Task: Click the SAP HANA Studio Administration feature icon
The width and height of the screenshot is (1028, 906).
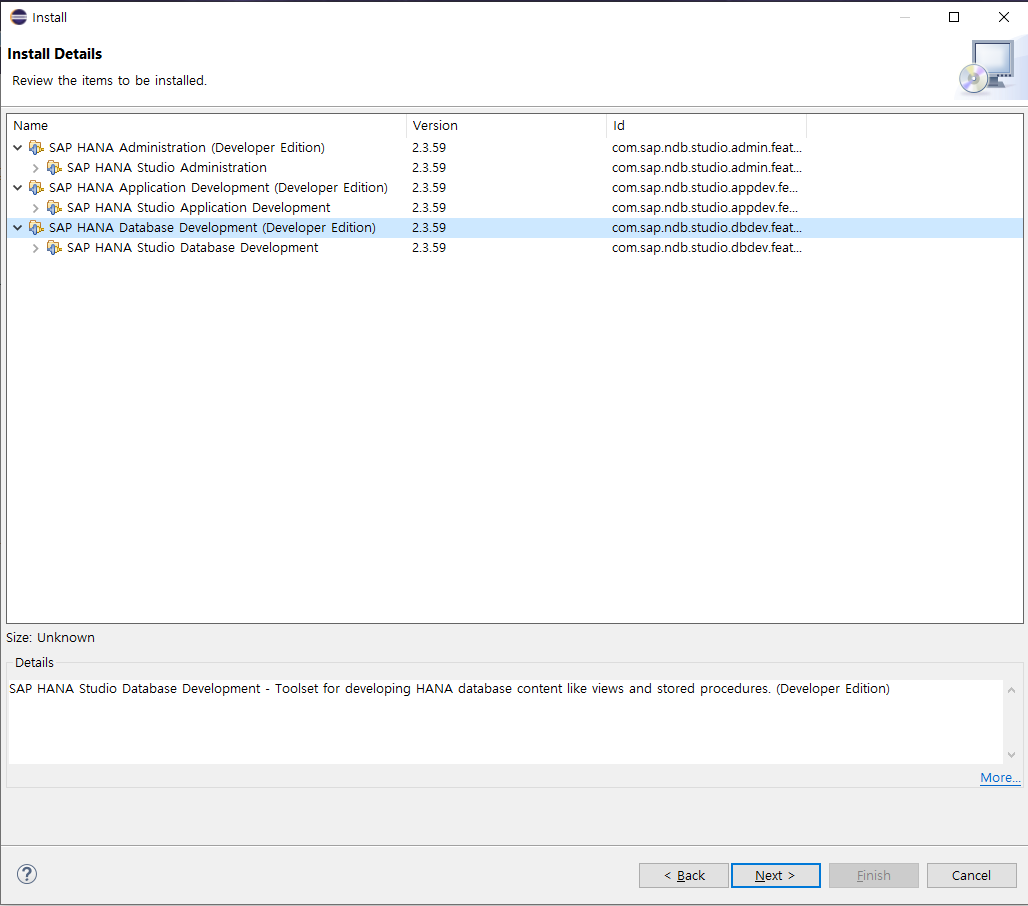Action: click(54, 168)
